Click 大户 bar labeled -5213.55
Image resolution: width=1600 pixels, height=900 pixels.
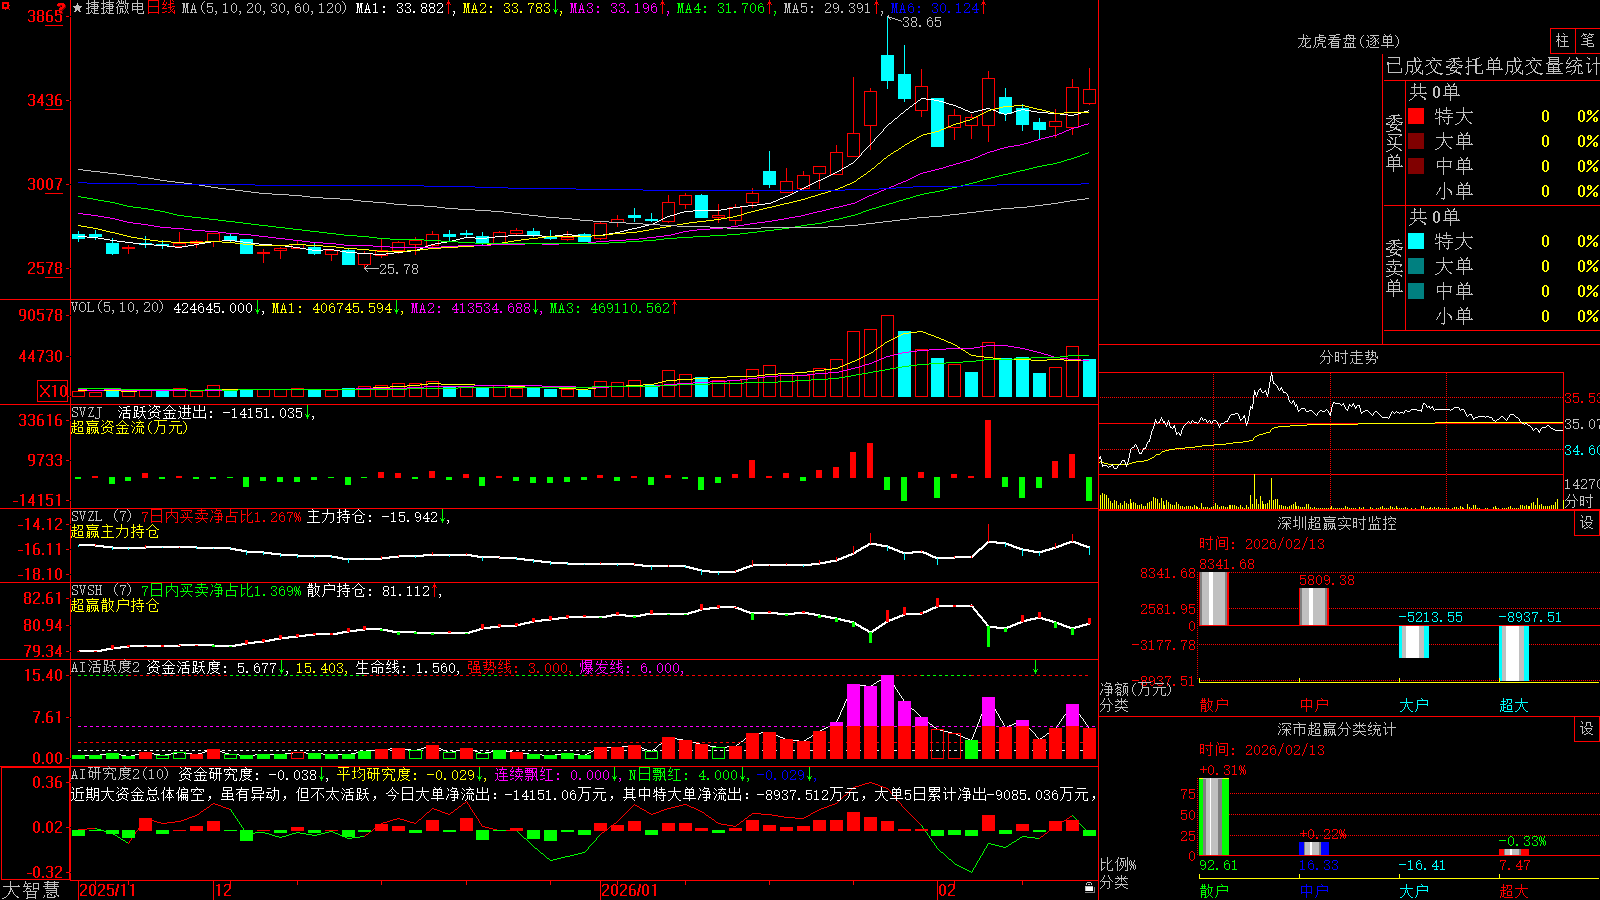click(x=1413, y=642)
